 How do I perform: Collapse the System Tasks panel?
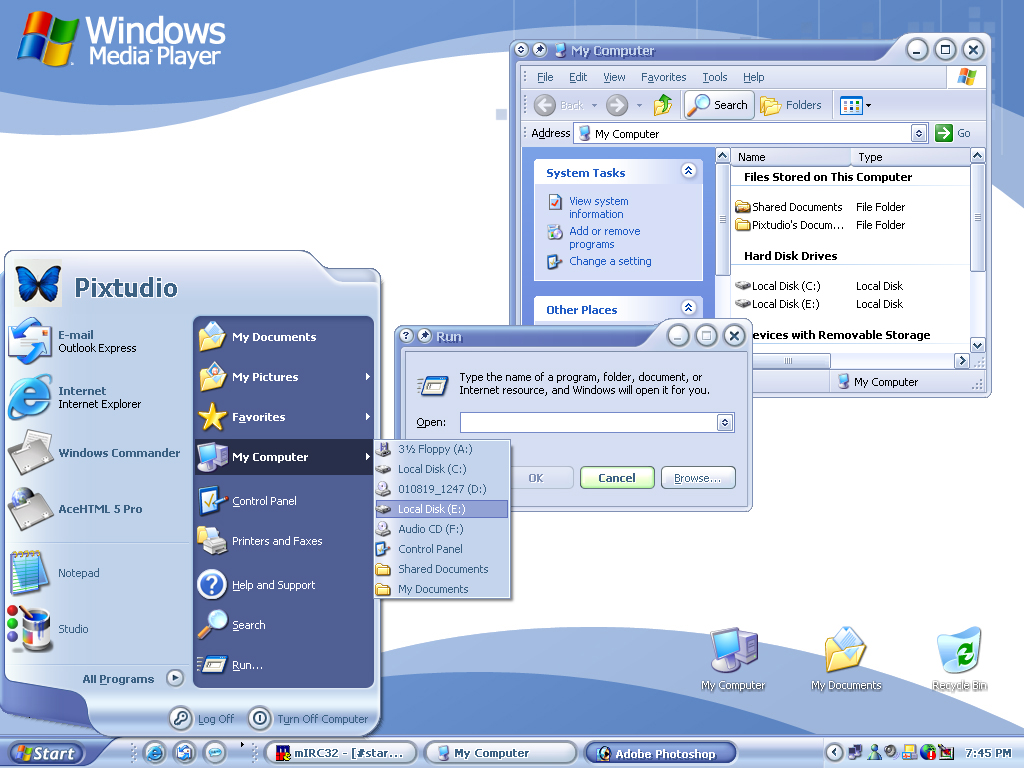tap(688, 172)
